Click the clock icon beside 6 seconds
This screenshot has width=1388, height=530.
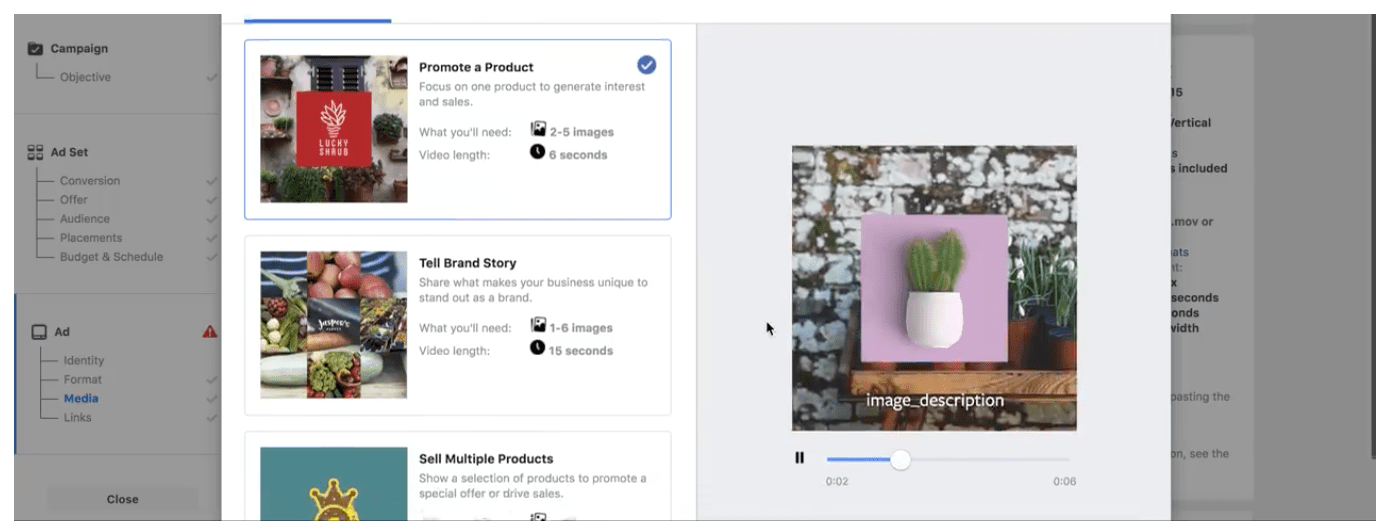click(538, 153)
